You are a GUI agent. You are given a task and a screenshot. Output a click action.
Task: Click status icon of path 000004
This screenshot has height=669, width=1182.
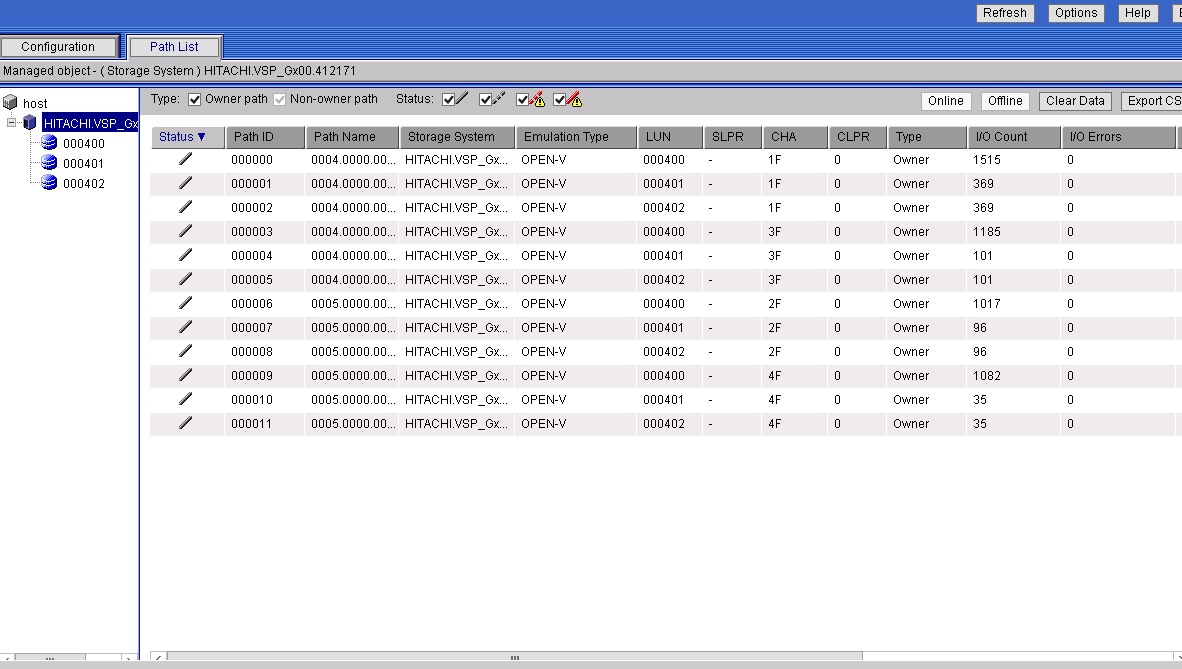coord(185,256)
